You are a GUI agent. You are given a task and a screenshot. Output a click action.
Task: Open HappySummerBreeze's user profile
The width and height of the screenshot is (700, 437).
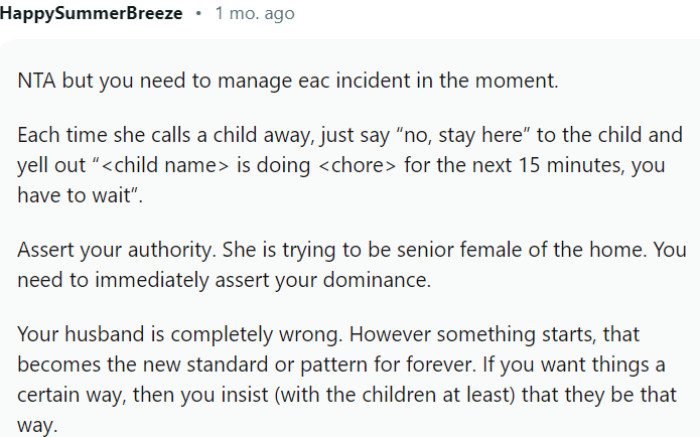[91, 13]
